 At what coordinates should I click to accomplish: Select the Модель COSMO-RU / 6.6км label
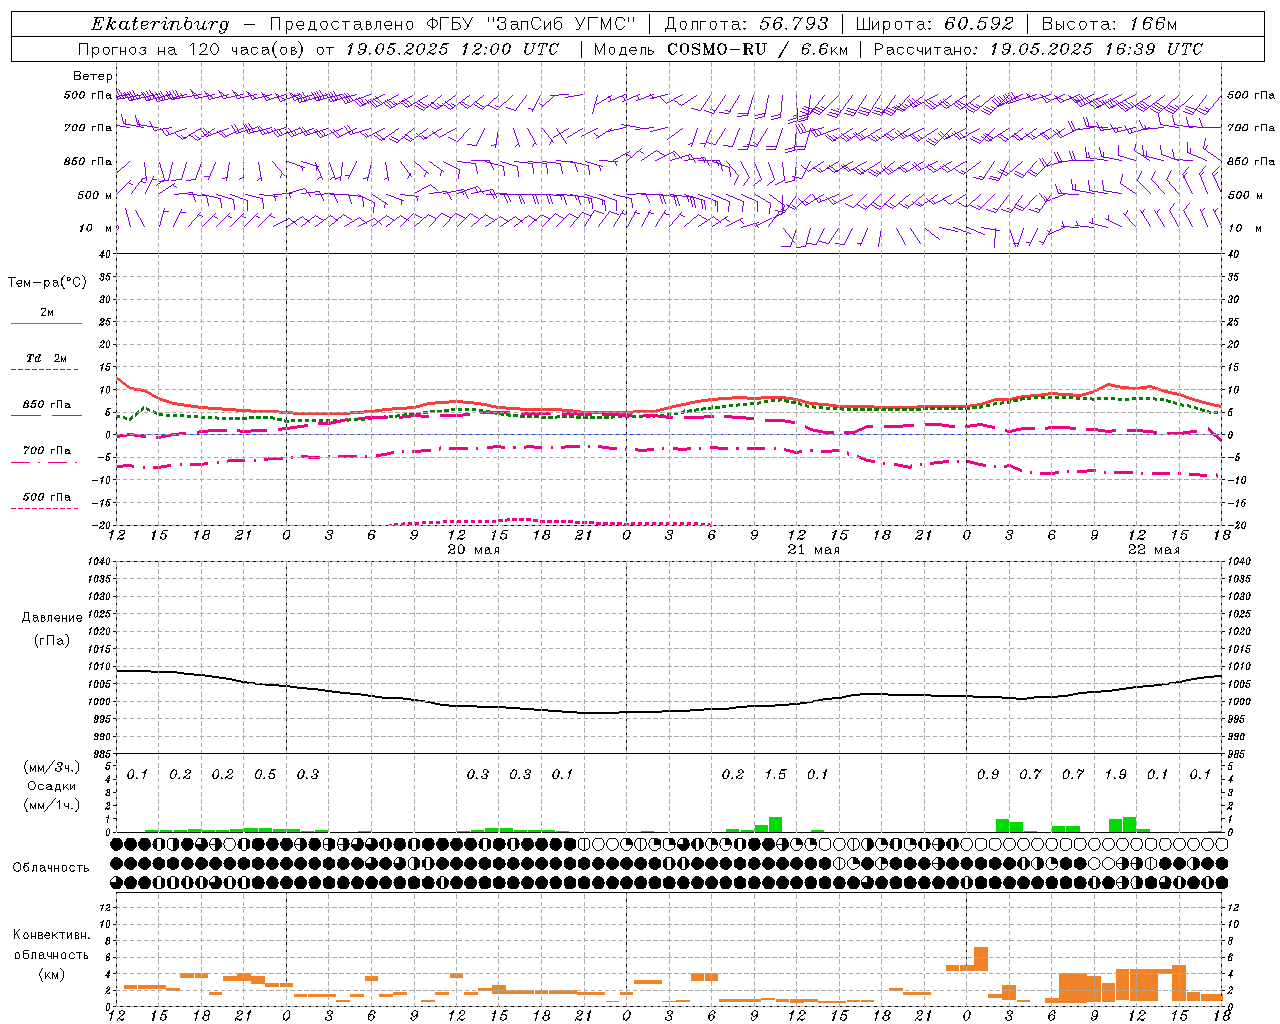[x=721, y=49]
